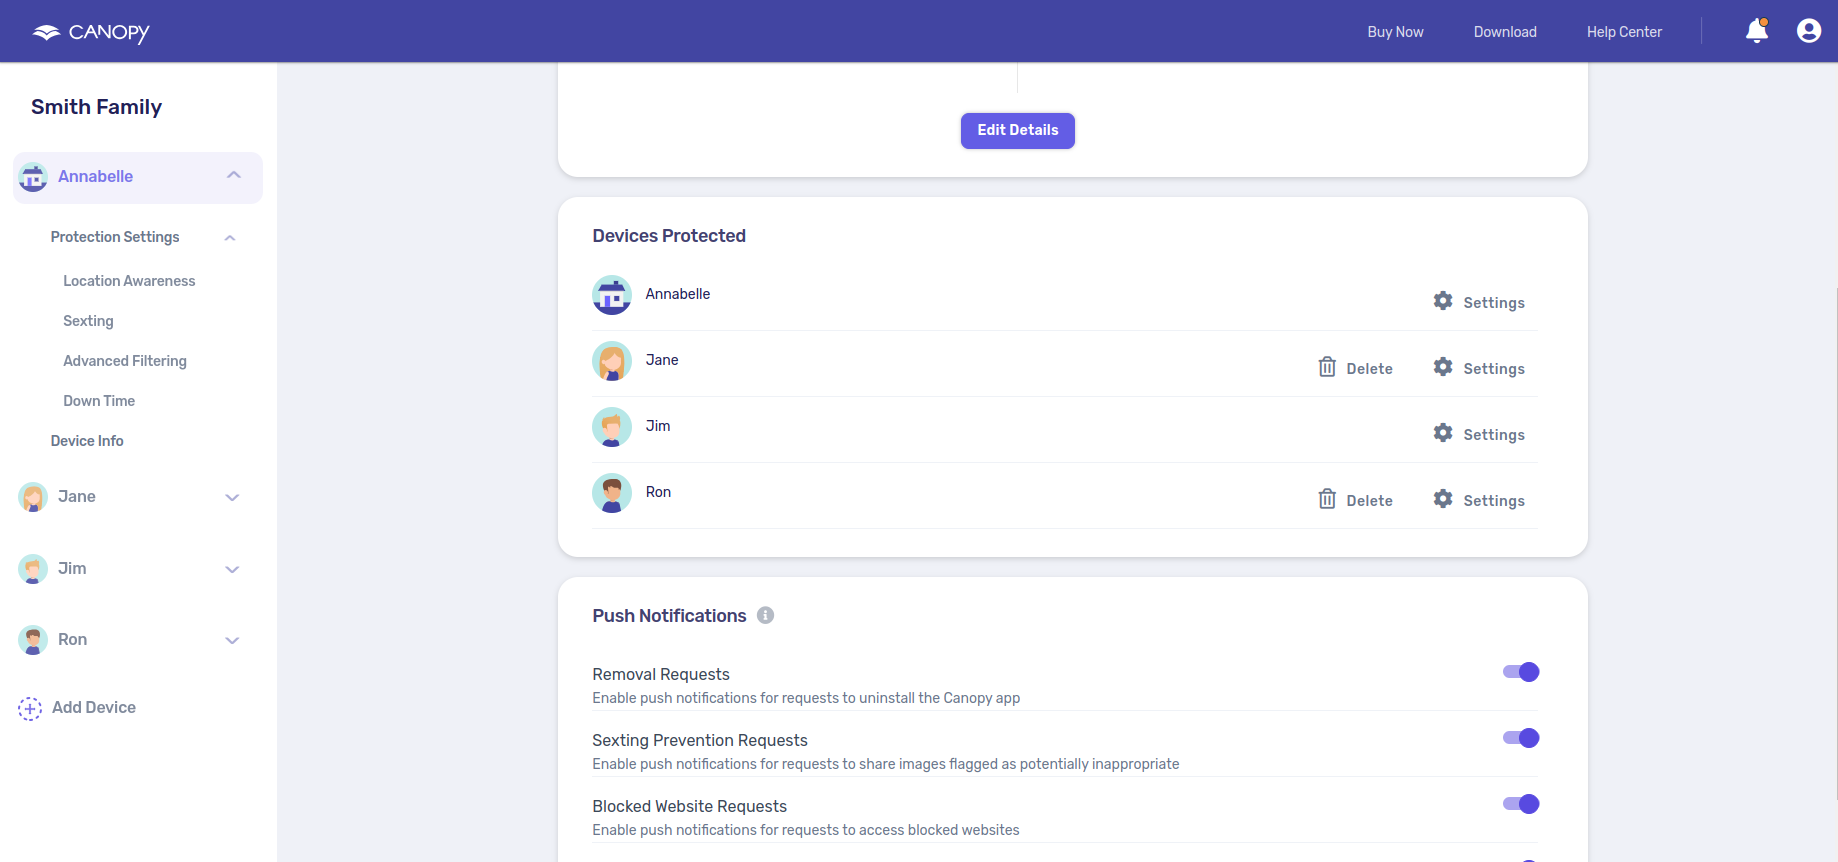Click Ron's avatar in Devices Protected
Viewport: 1838px width, 862px height.
[612, 493]
